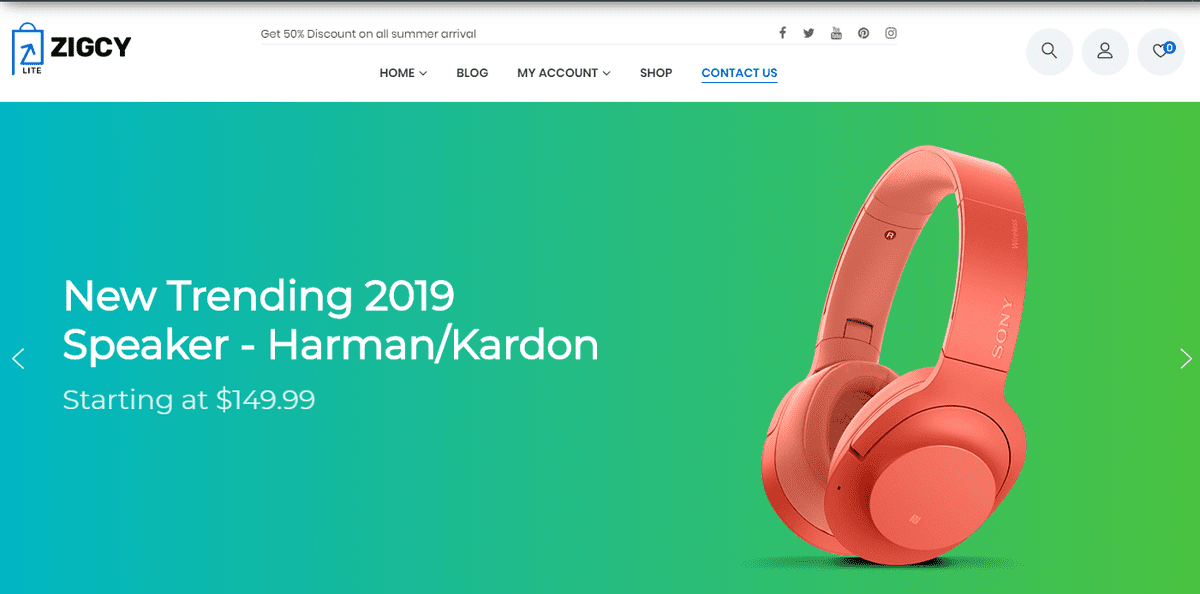Click the New Trending 2019 Speaker headline
The image size is (1200, 594).
[330, 320]
